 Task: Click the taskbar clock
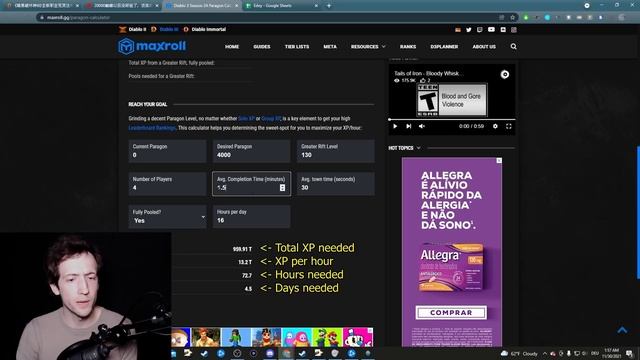[611, 353]
